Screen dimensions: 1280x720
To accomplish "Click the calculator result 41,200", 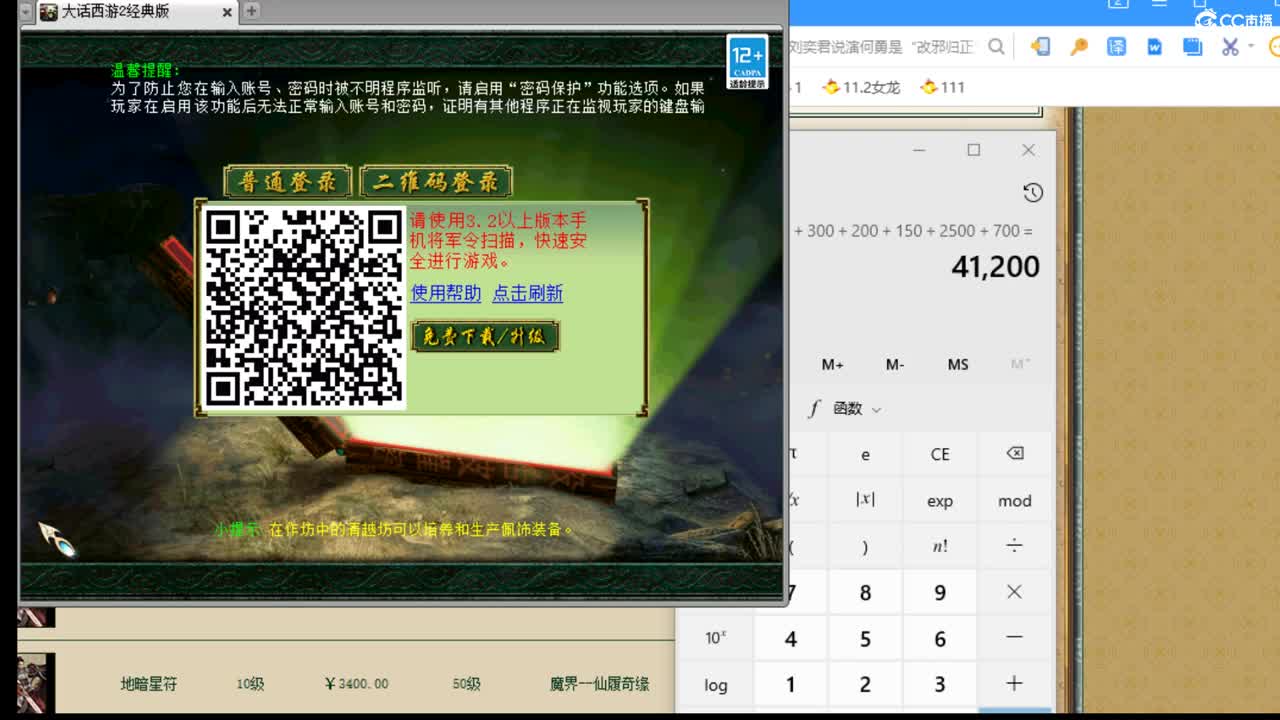I will click(x=996, y=266).
